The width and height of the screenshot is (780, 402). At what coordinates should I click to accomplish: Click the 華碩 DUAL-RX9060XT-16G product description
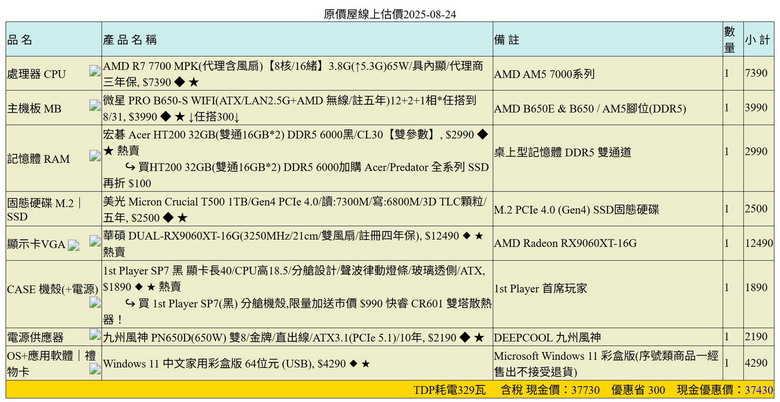pyautogui.click(x=293, y=243)
